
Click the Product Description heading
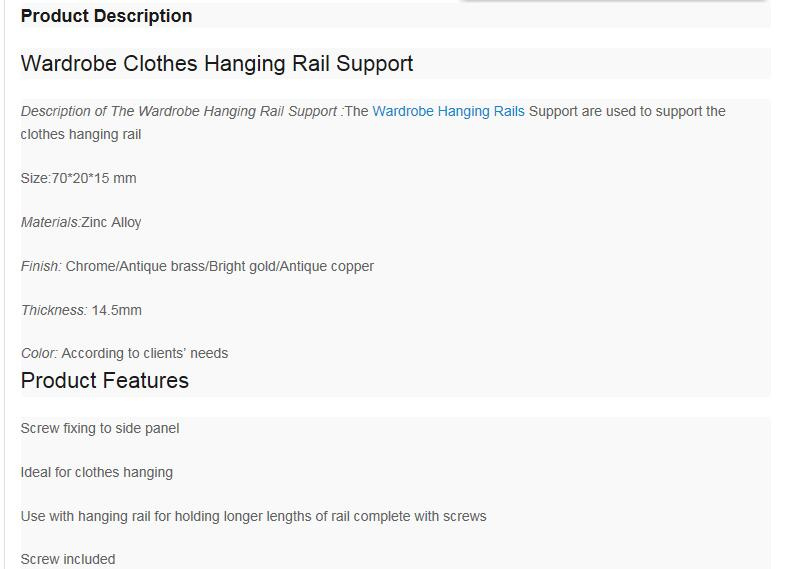(x=107, y=16)
